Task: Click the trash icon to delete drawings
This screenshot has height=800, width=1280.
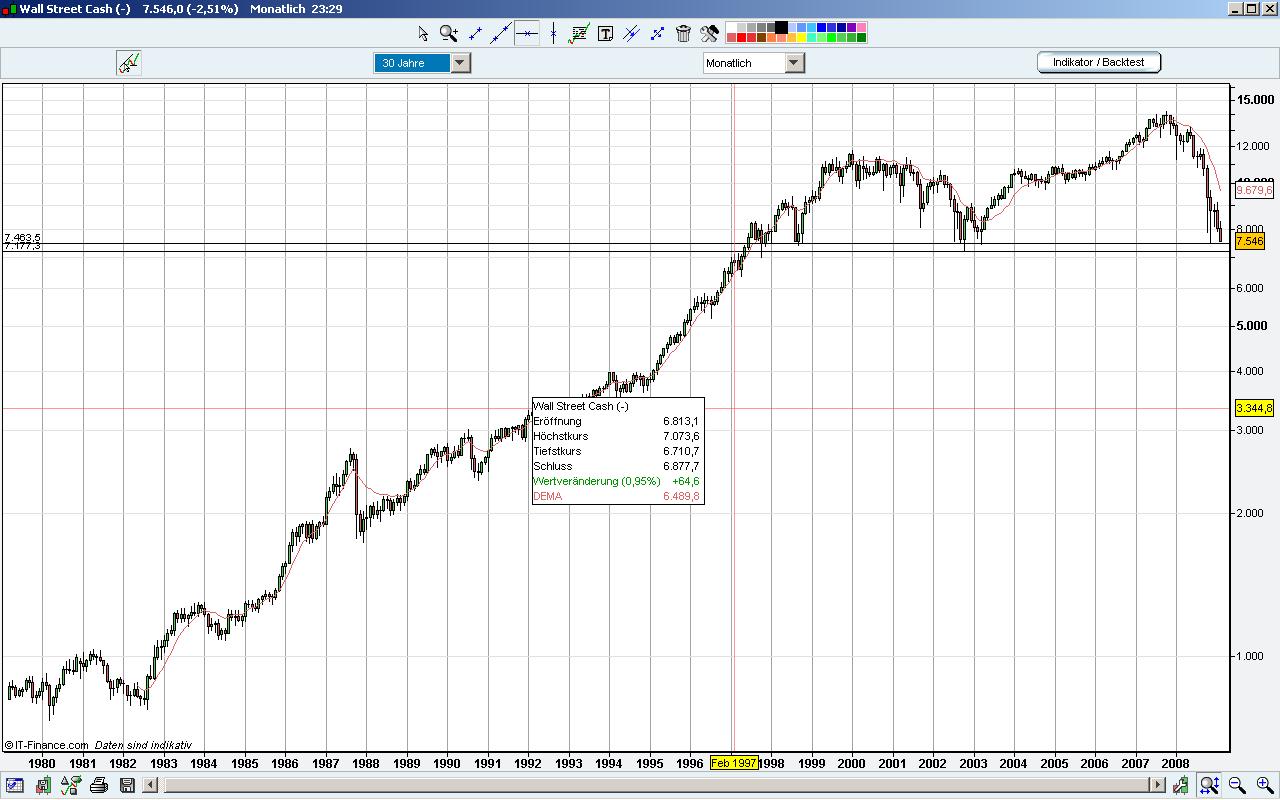Action: (x=682, y=33)
